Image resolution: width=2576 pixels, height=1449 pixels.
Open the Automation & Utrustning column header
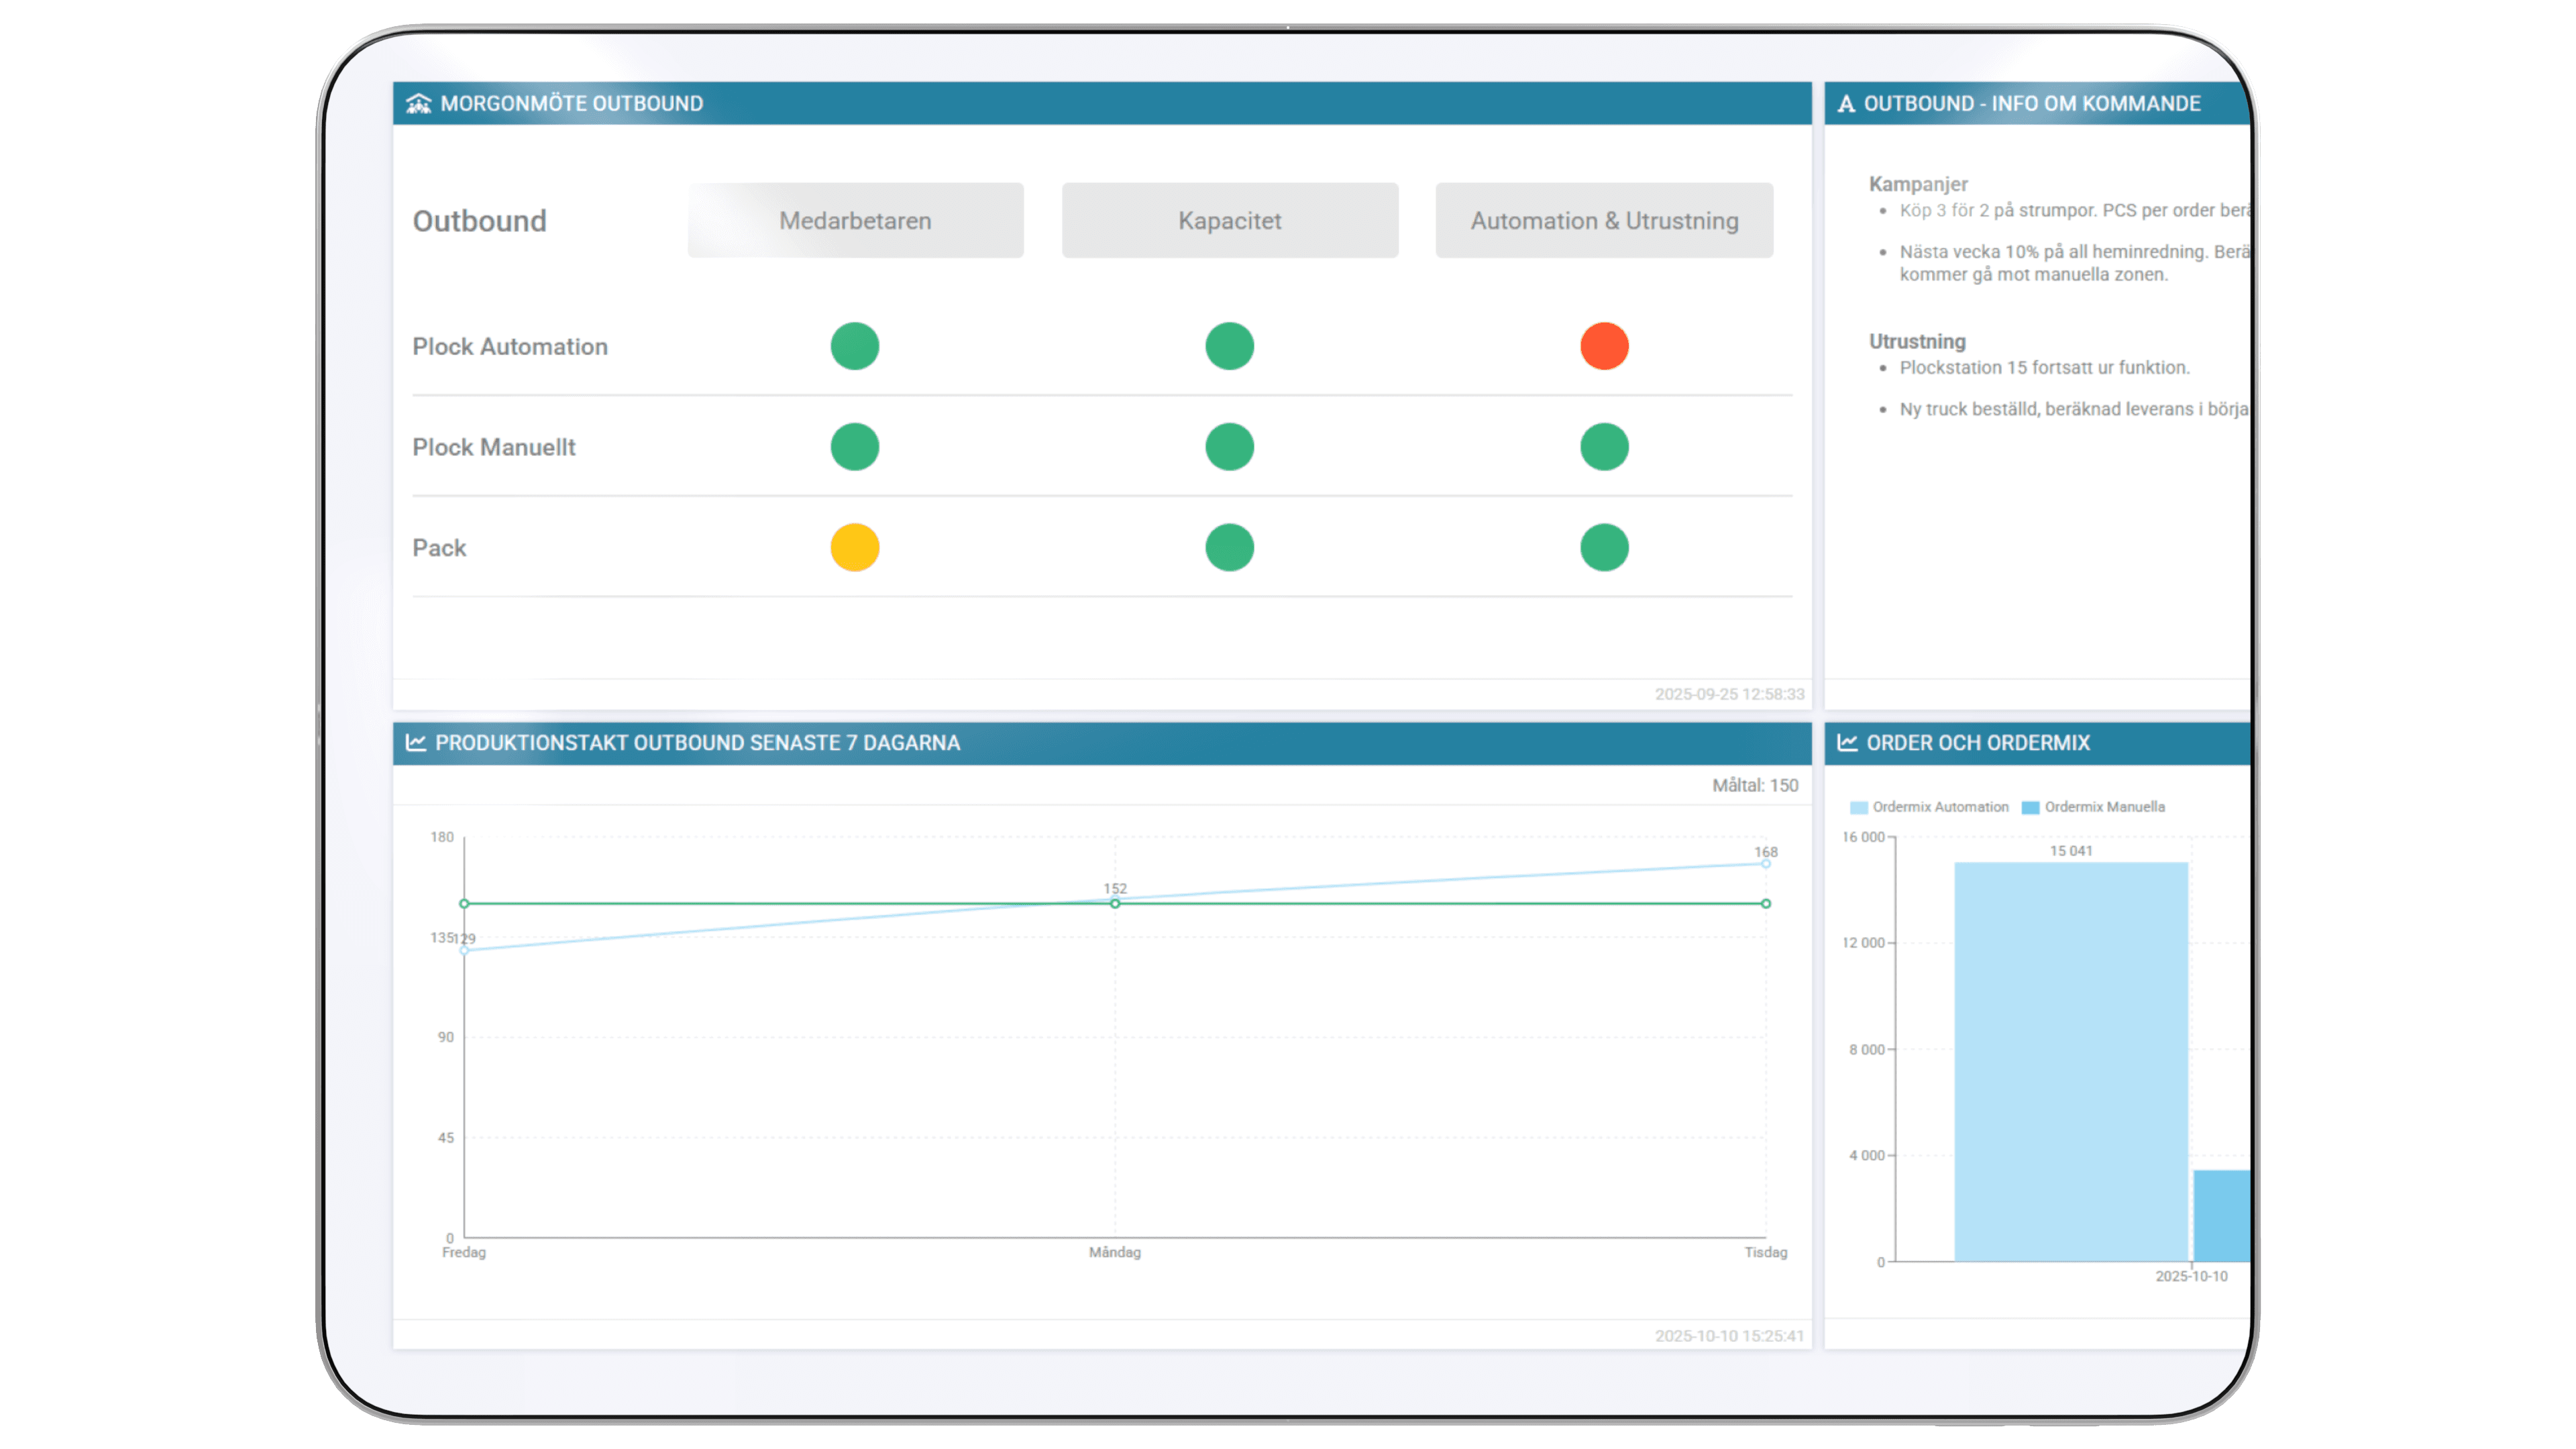pos(1604,220)
